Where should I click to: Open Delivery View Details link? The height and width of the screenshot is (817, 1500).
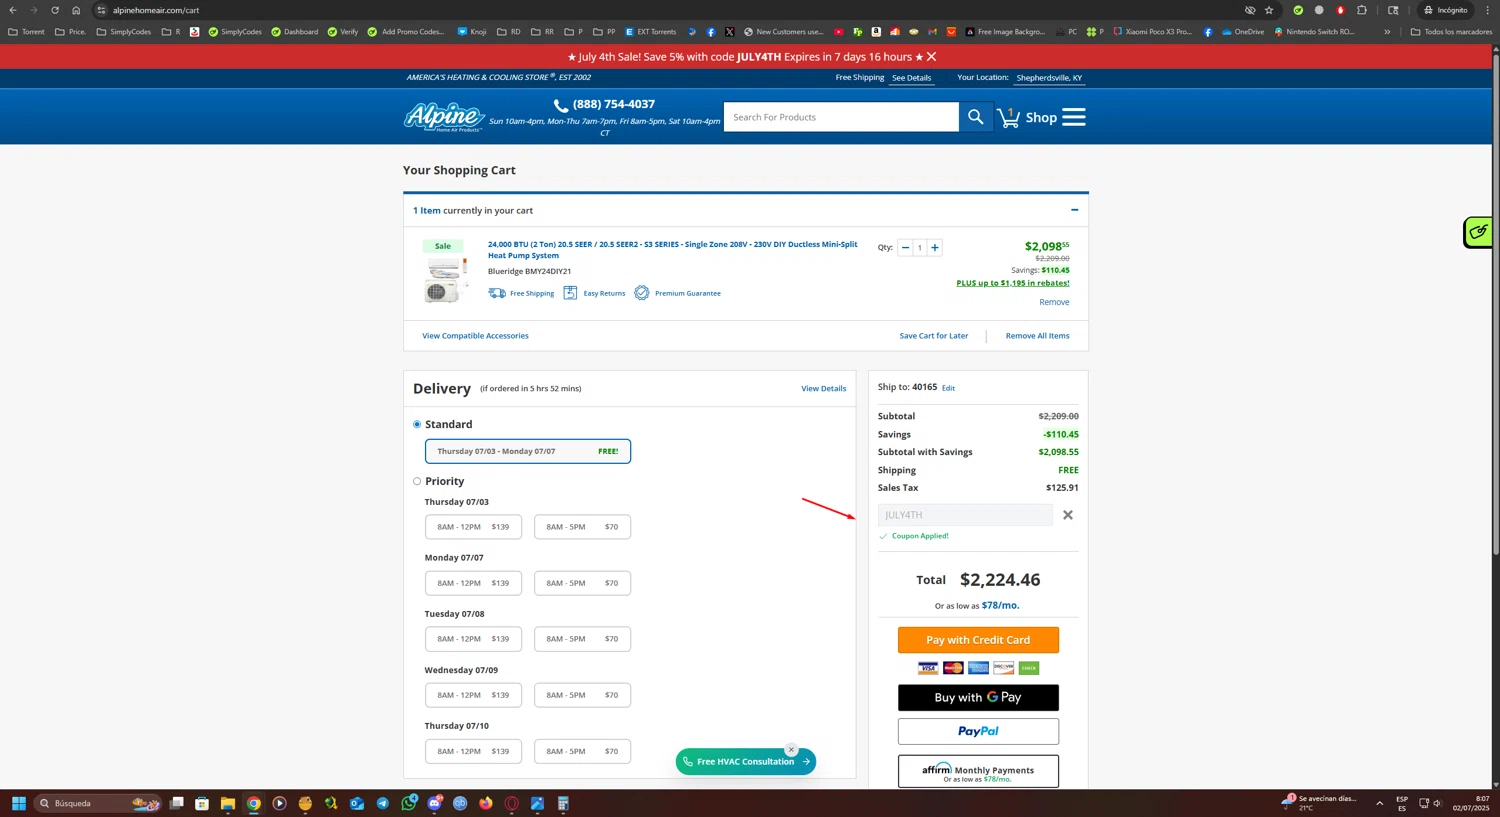point(823,389)
